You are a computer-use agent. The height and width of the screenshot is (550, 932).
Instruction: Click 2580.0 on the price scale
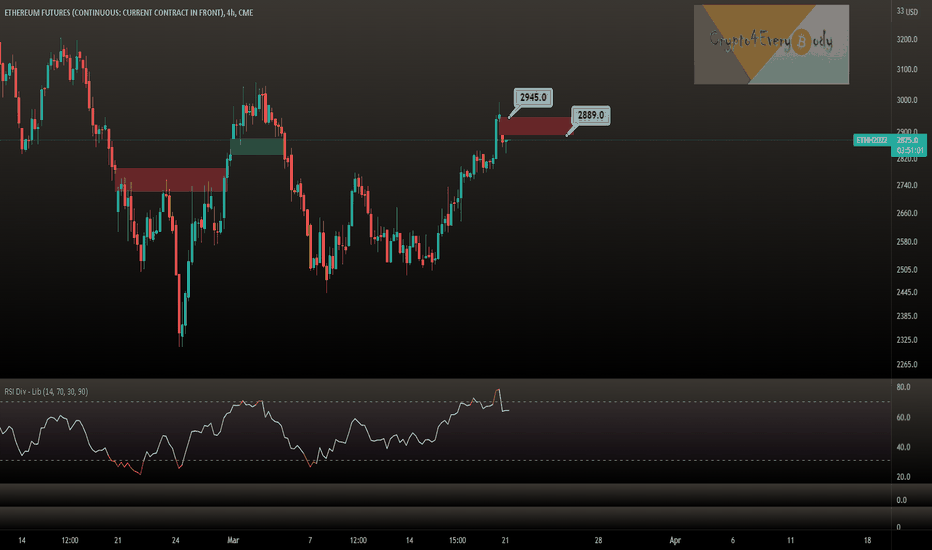coord(907,242)
